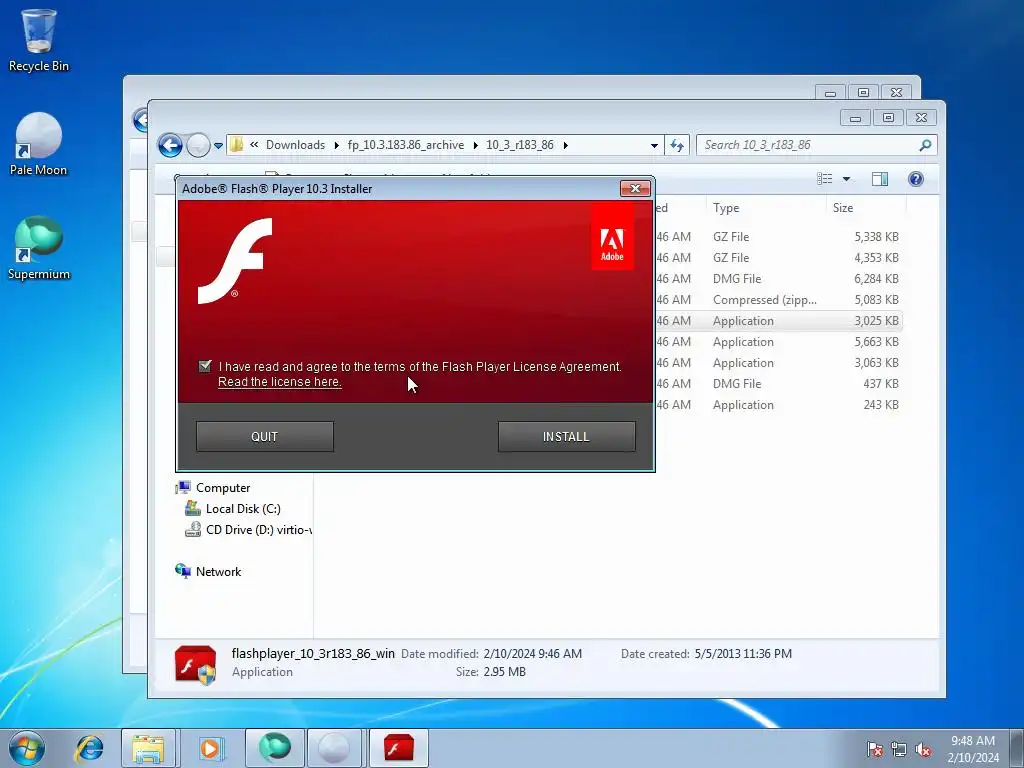Click the Supermium desktop shortcut
The image size is (1024, 768).
pos(39,249)
